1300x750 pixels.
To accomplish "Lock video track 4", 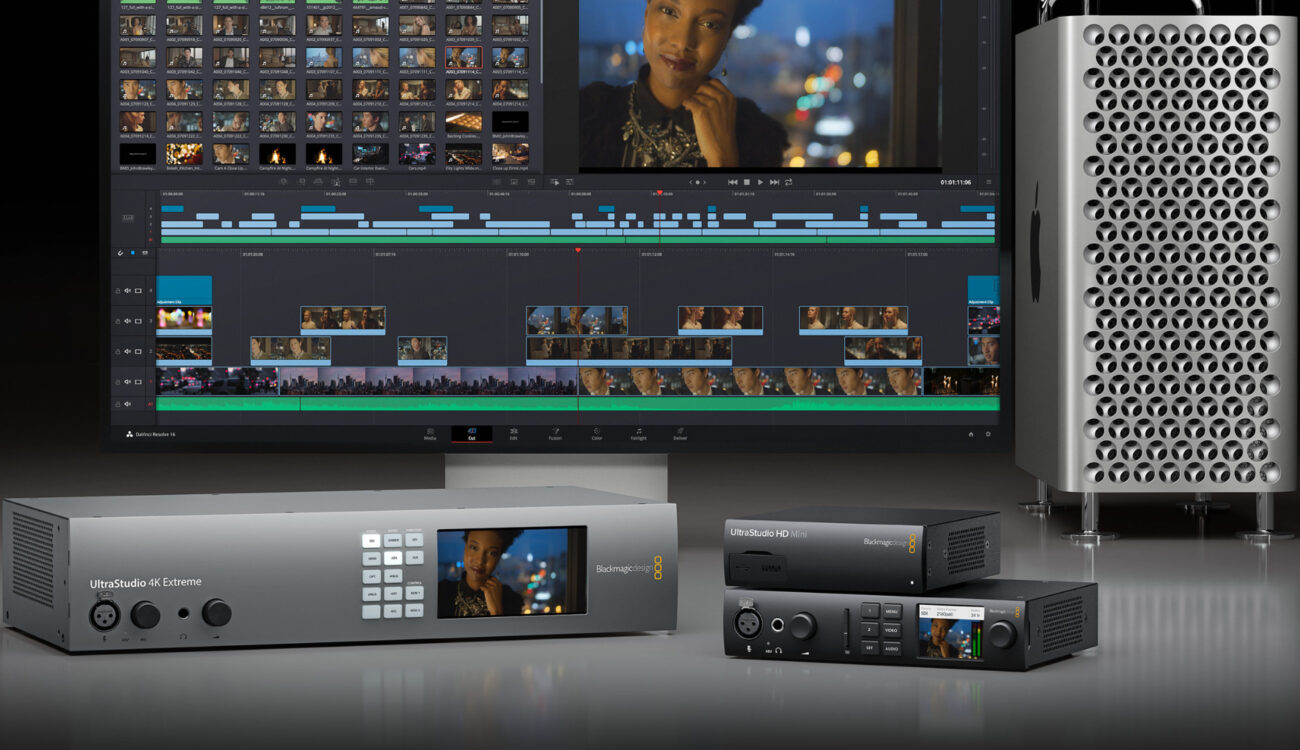I will tap(118, 291).
